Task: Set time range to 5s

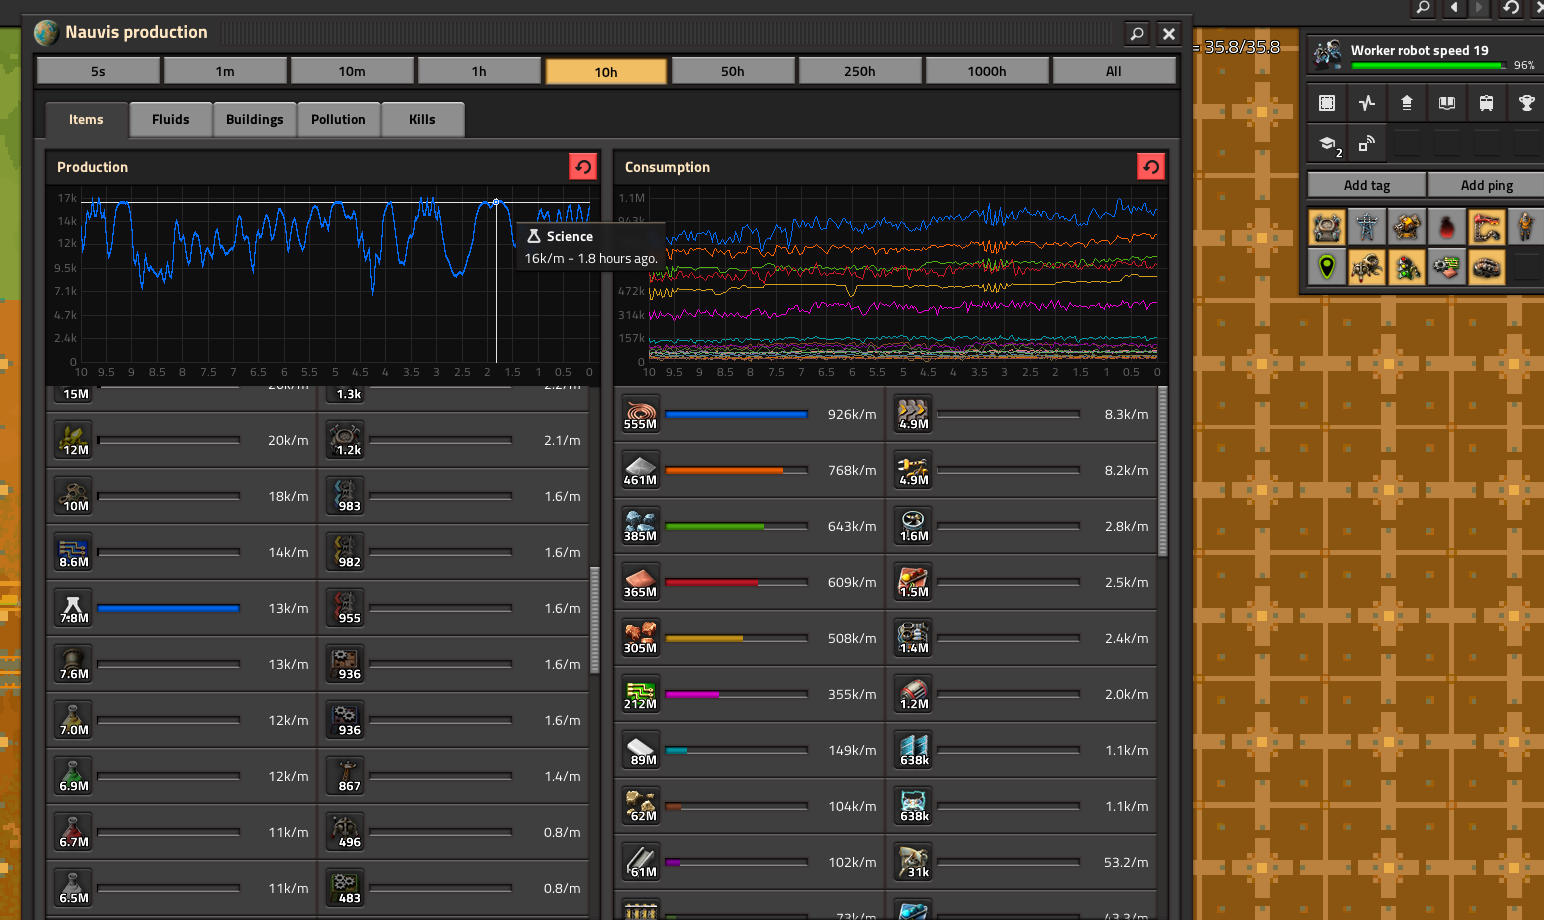Action: 98,71
